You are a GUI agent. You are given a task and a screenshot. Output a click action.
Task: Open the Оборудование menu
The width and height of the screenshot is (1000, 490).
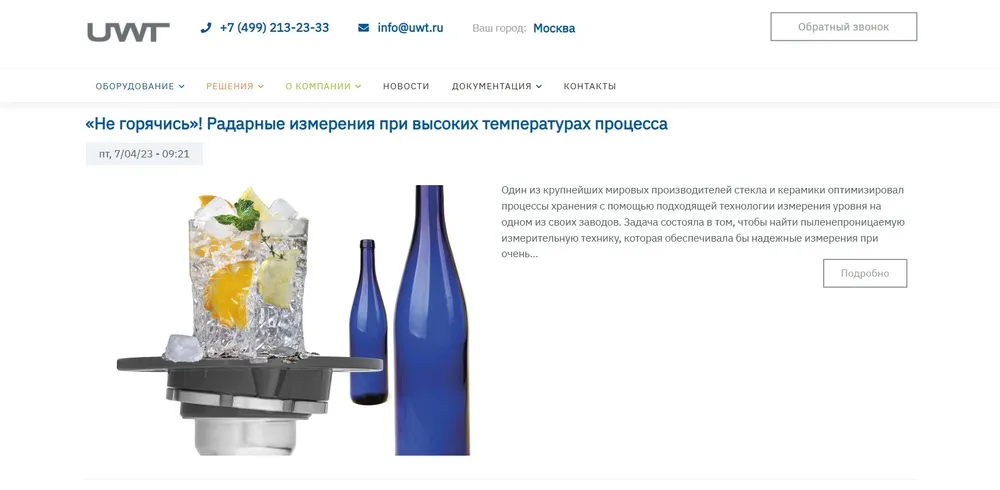point(135,86)
